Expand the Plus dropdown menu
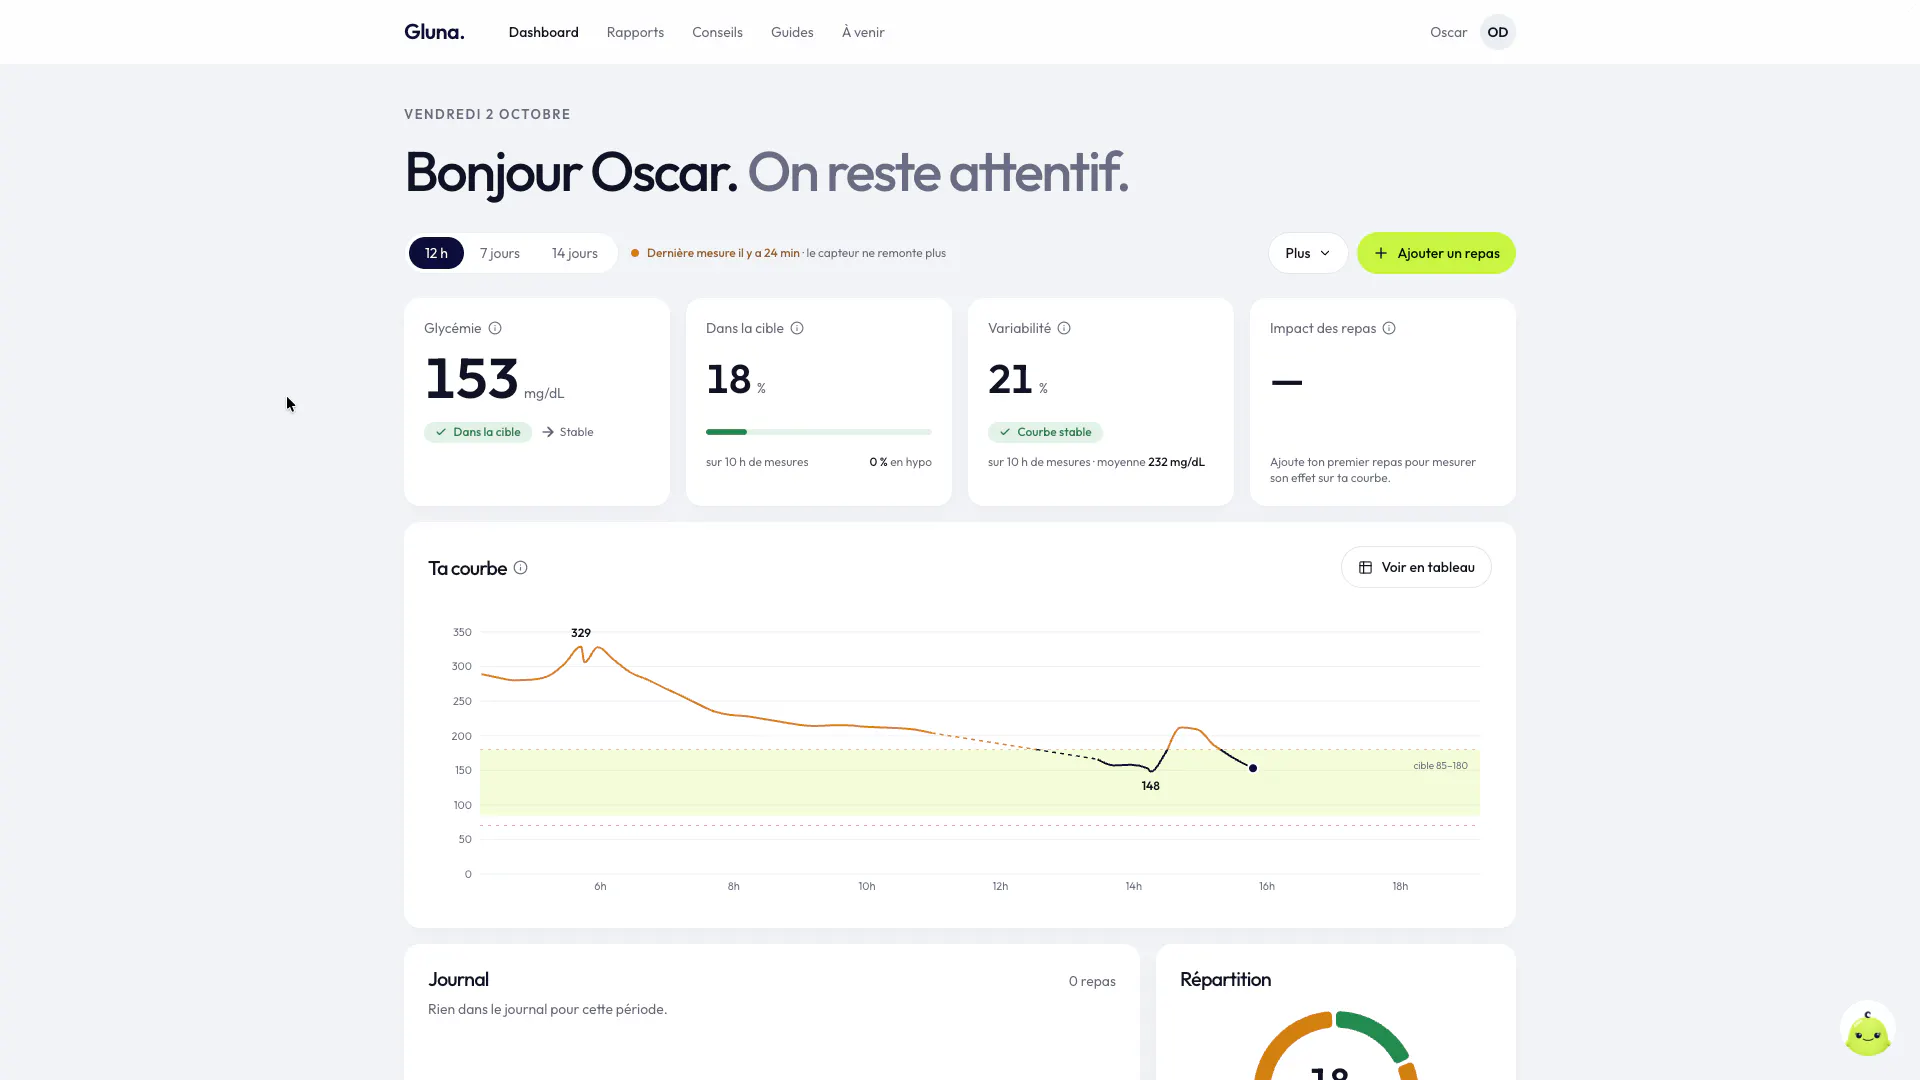Viewport: 1920px width, 1080px height. [x=1308, y=253]
